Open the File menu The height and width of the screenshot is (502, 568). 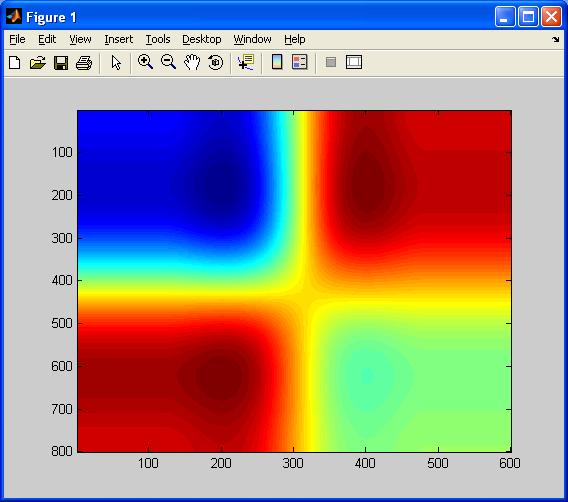[x=17, y=39]
